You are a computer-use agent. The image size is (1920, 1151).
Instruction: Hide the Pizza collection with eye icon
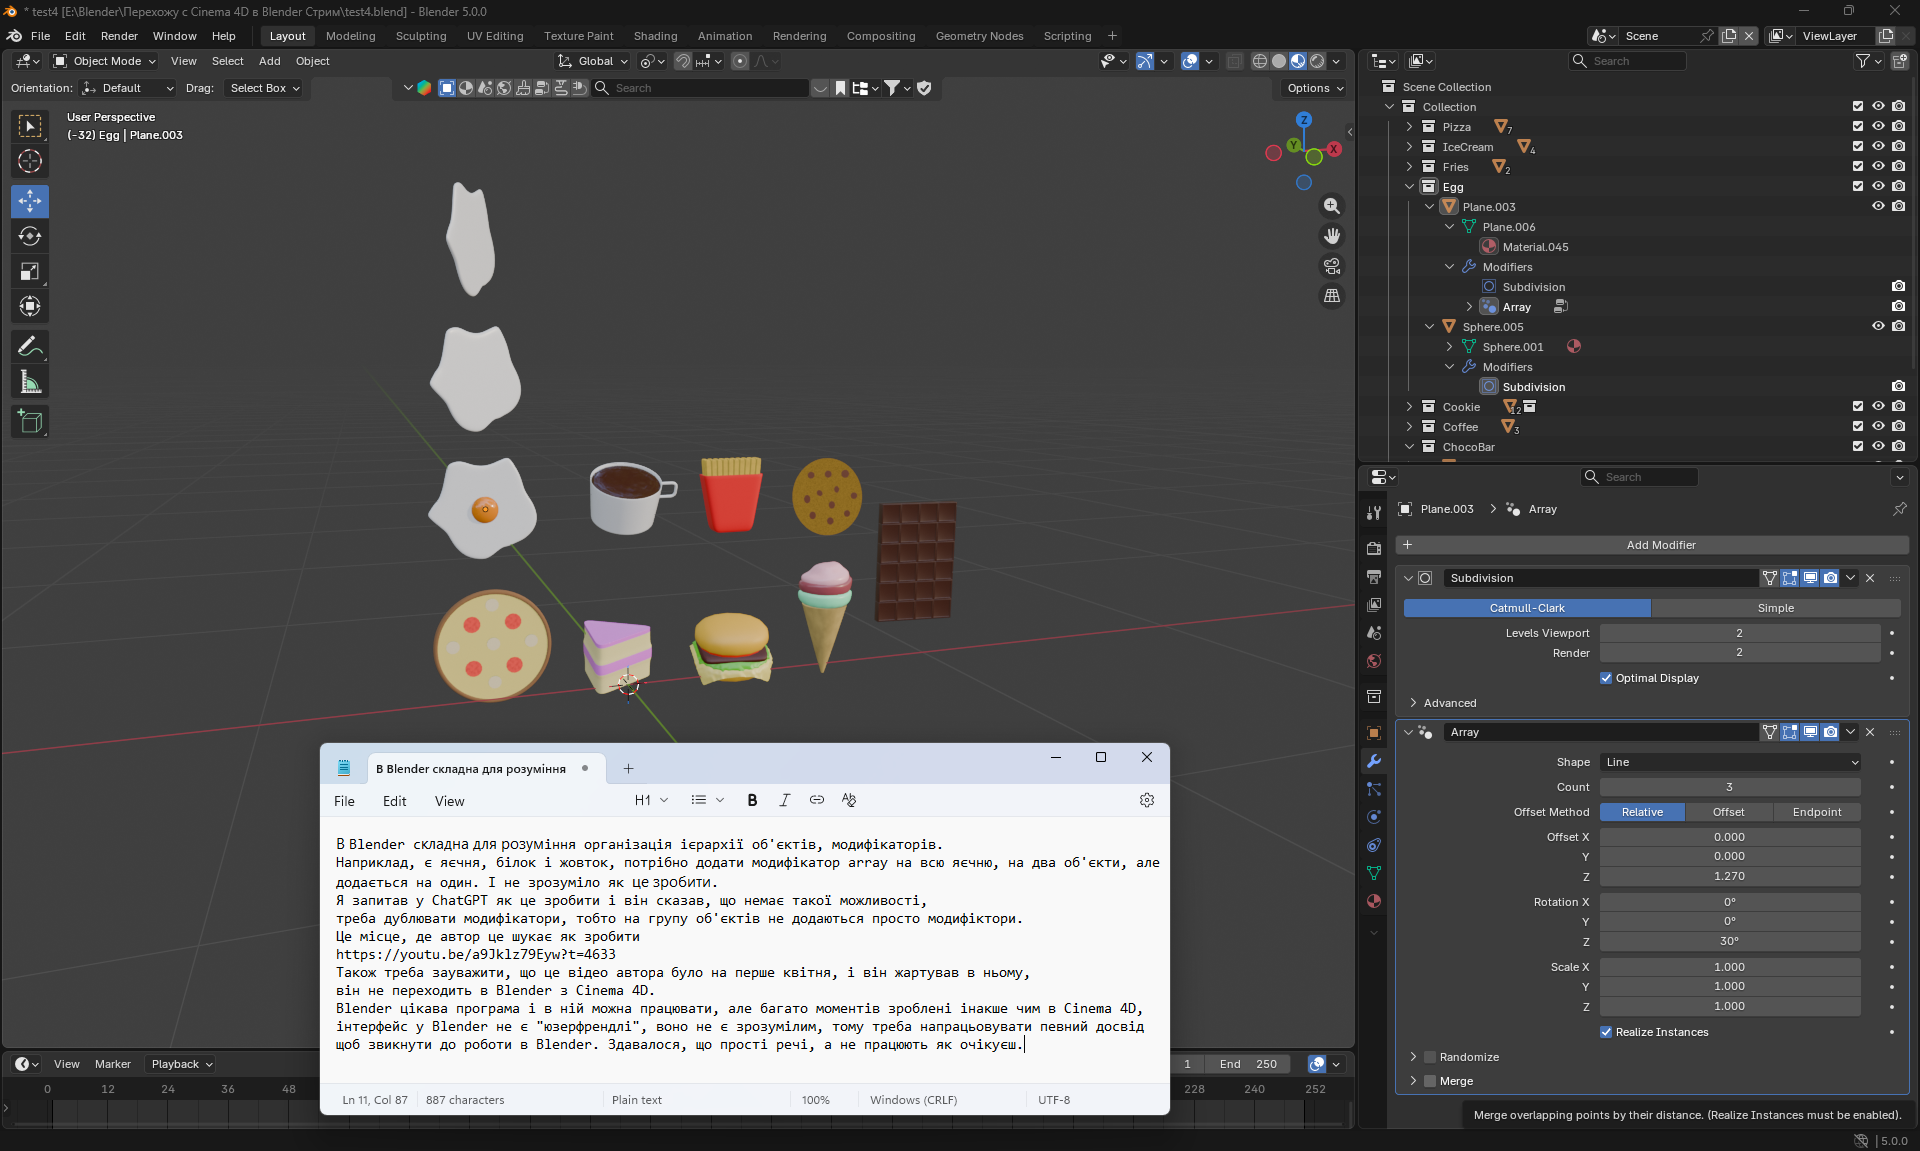pyautogui.click(x=1878, y=127)
